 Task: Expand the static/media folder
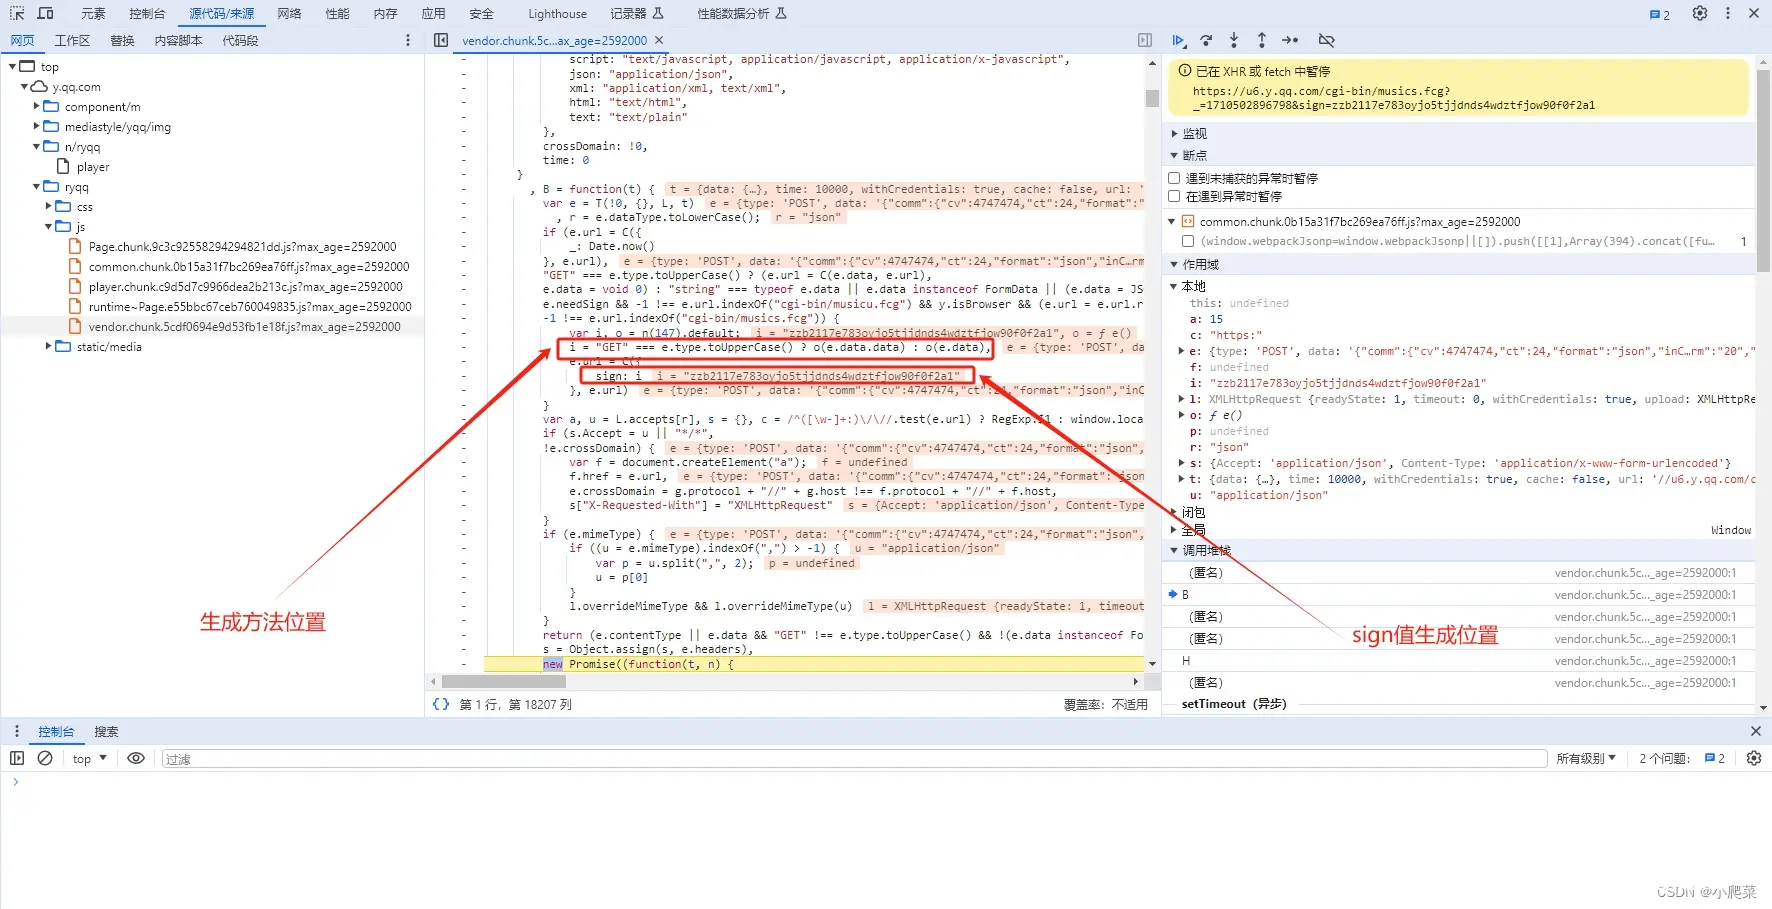pos(49,346)
